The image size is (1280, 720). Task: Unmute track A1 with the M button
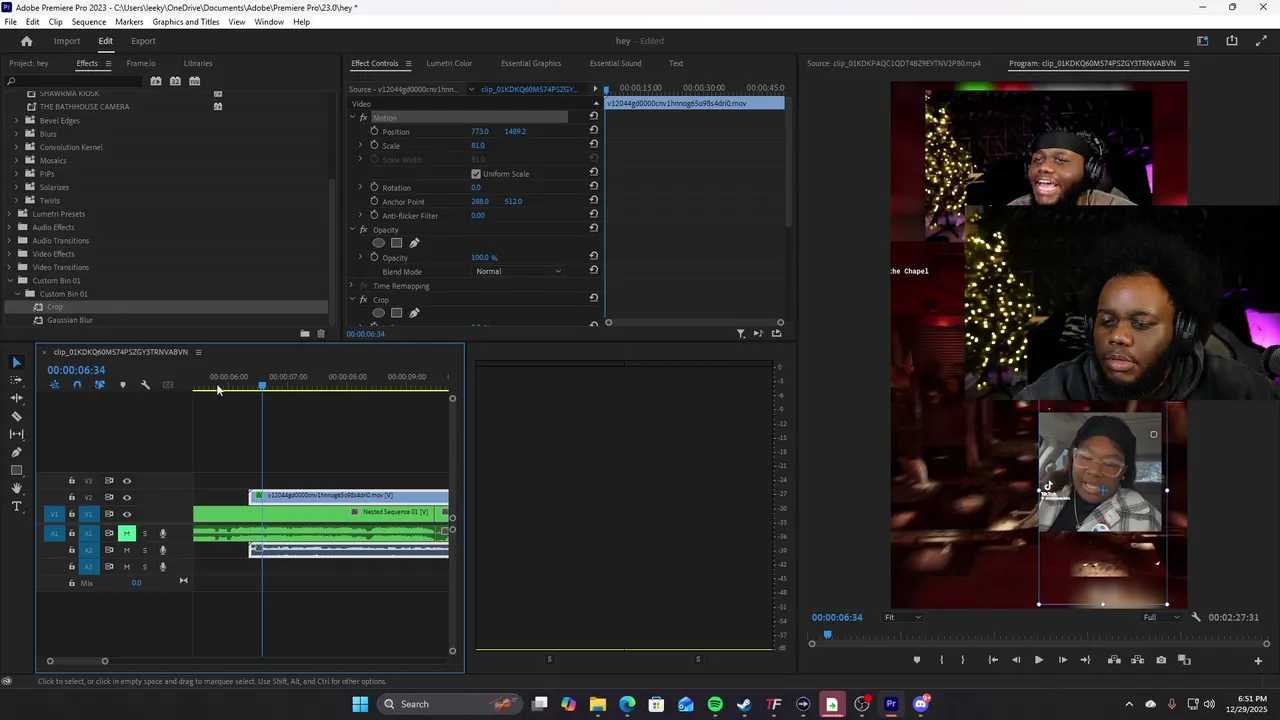point(126,533)
